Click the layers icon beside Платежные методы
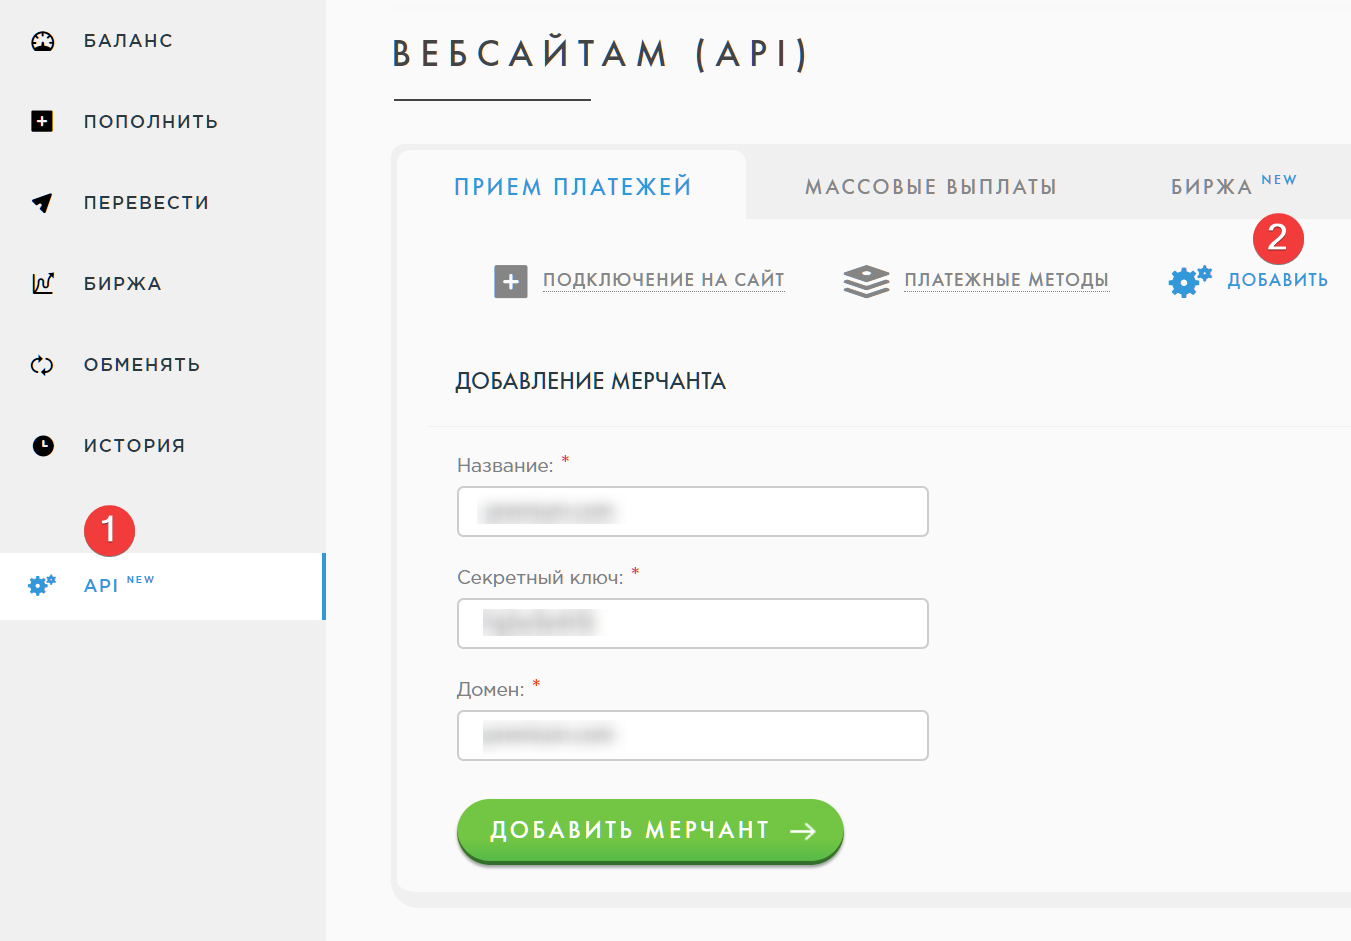The height and width of the screenshot is (941, 1351). (866, 281)
